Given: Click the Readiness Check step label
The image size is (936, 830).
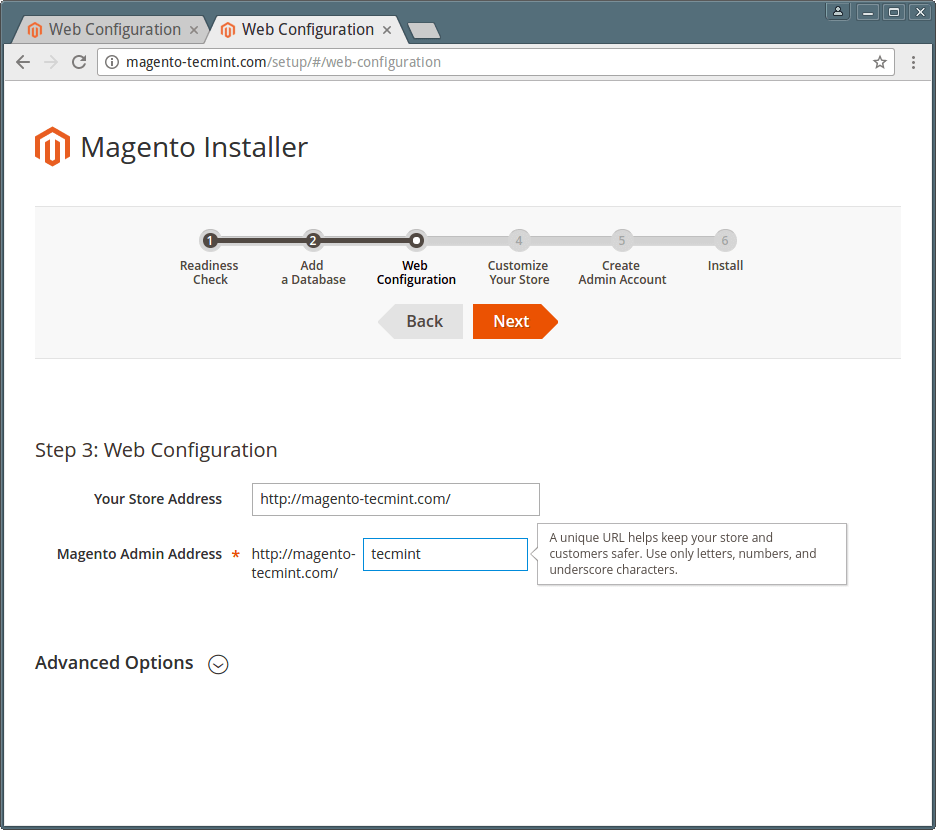Looking at the screenshot, I should [x=209, y=272].
